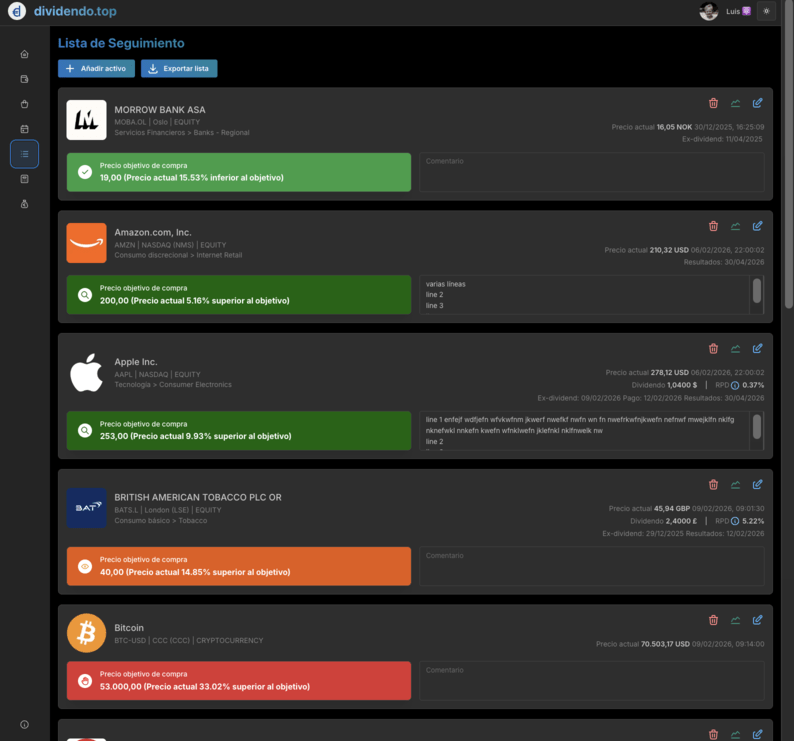Open chart for British American Tobacco
794x741 pixels.
pyautogui.click(x=735, y=484)
